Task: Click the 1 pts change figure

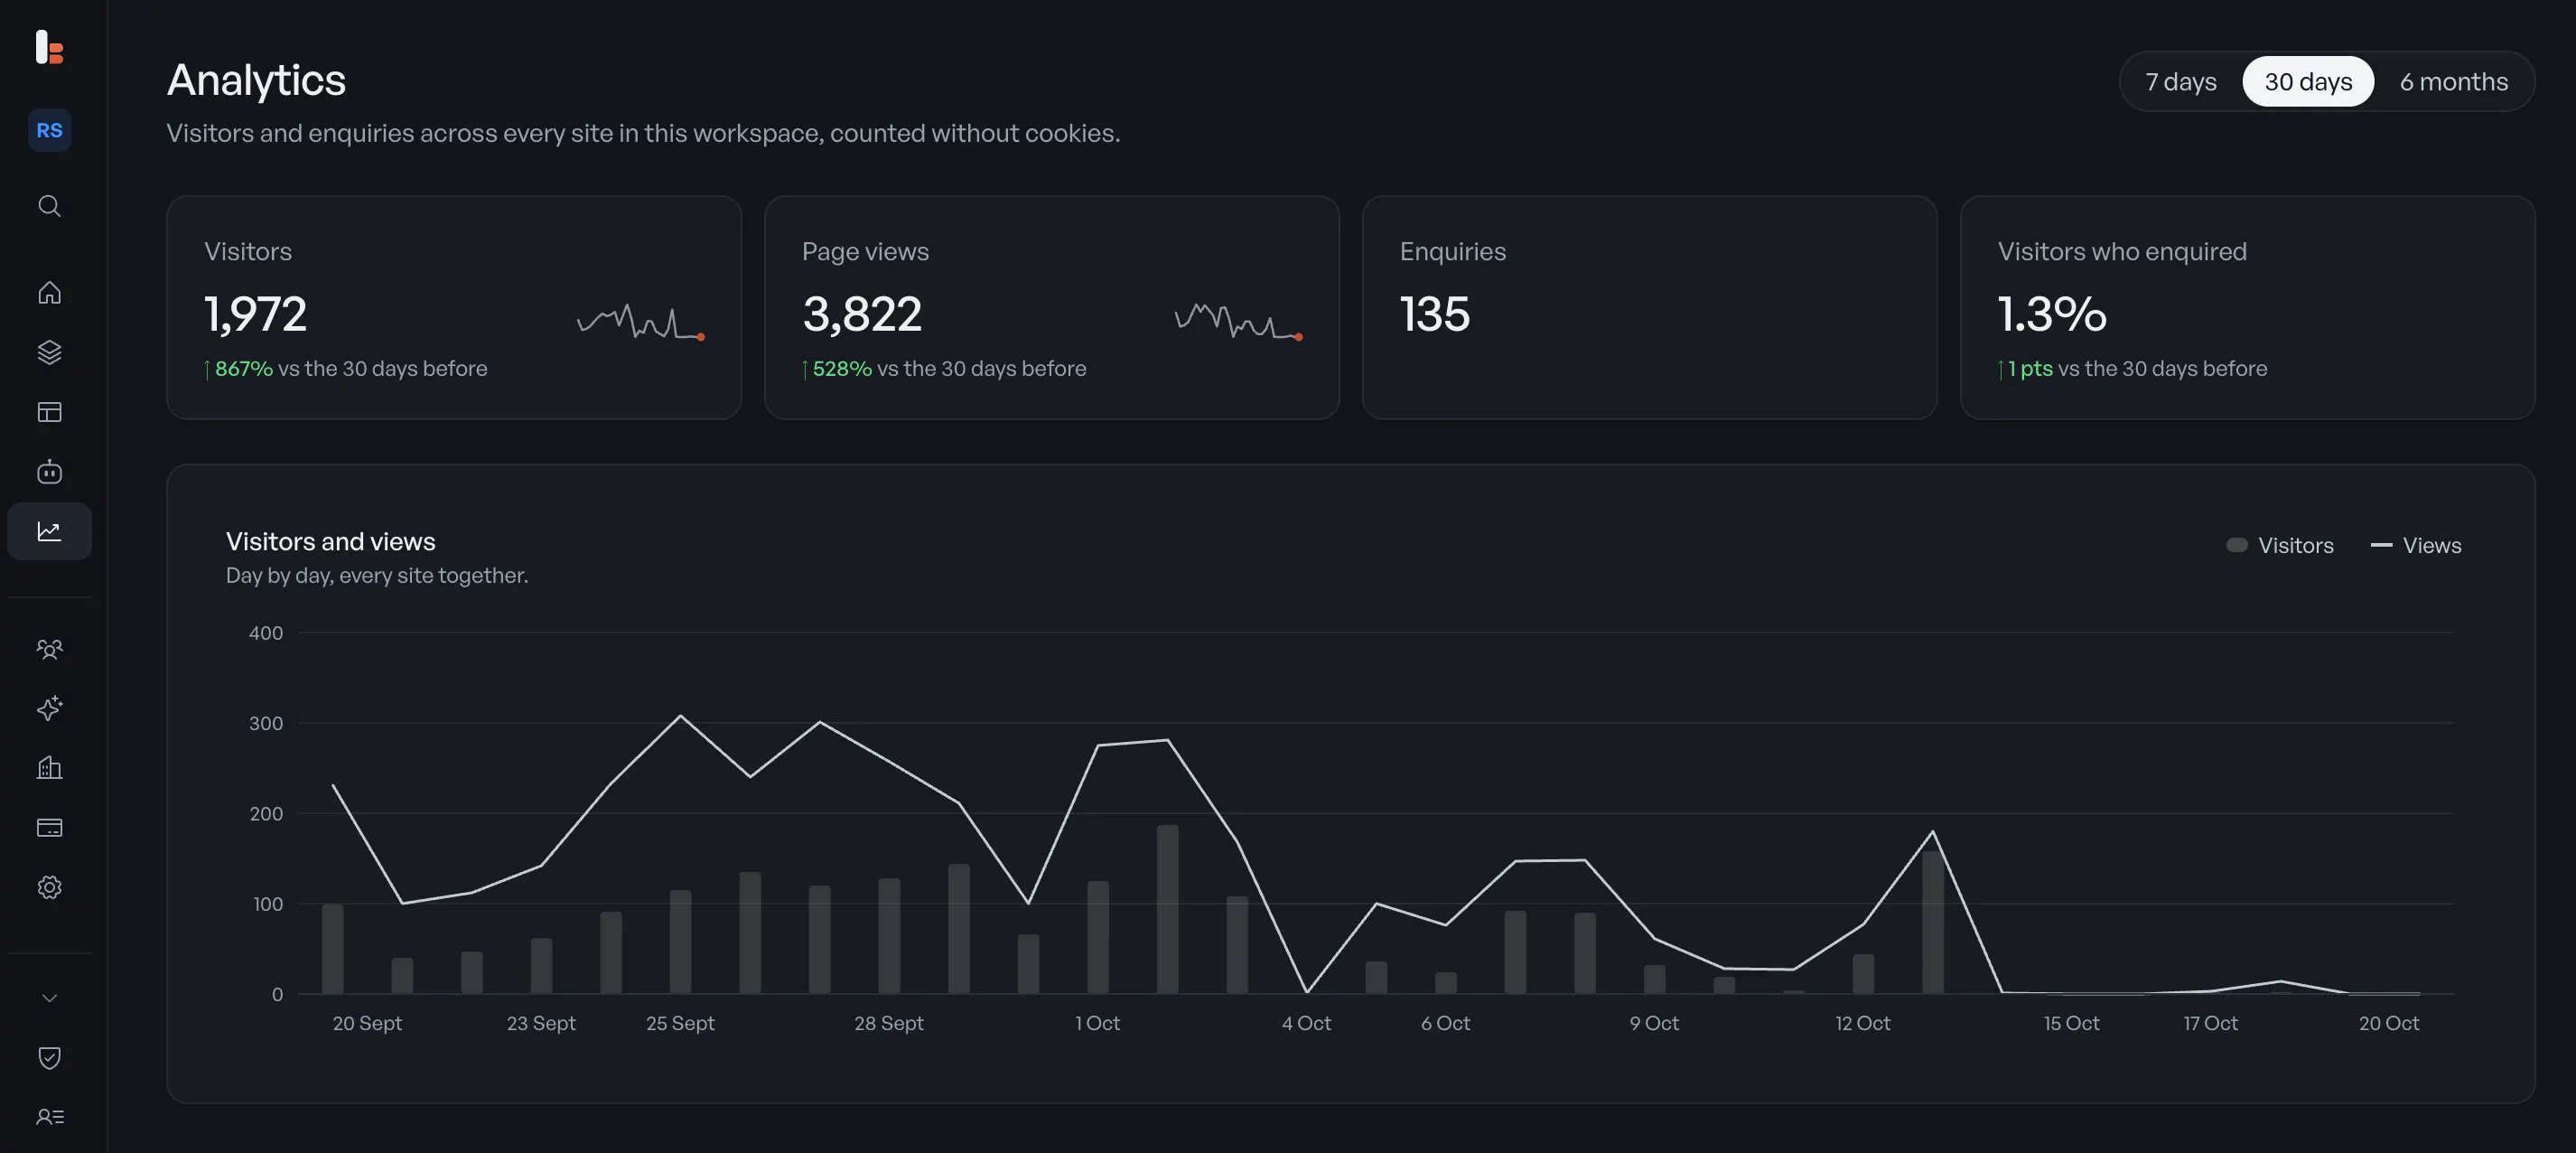Action: 2030,369
